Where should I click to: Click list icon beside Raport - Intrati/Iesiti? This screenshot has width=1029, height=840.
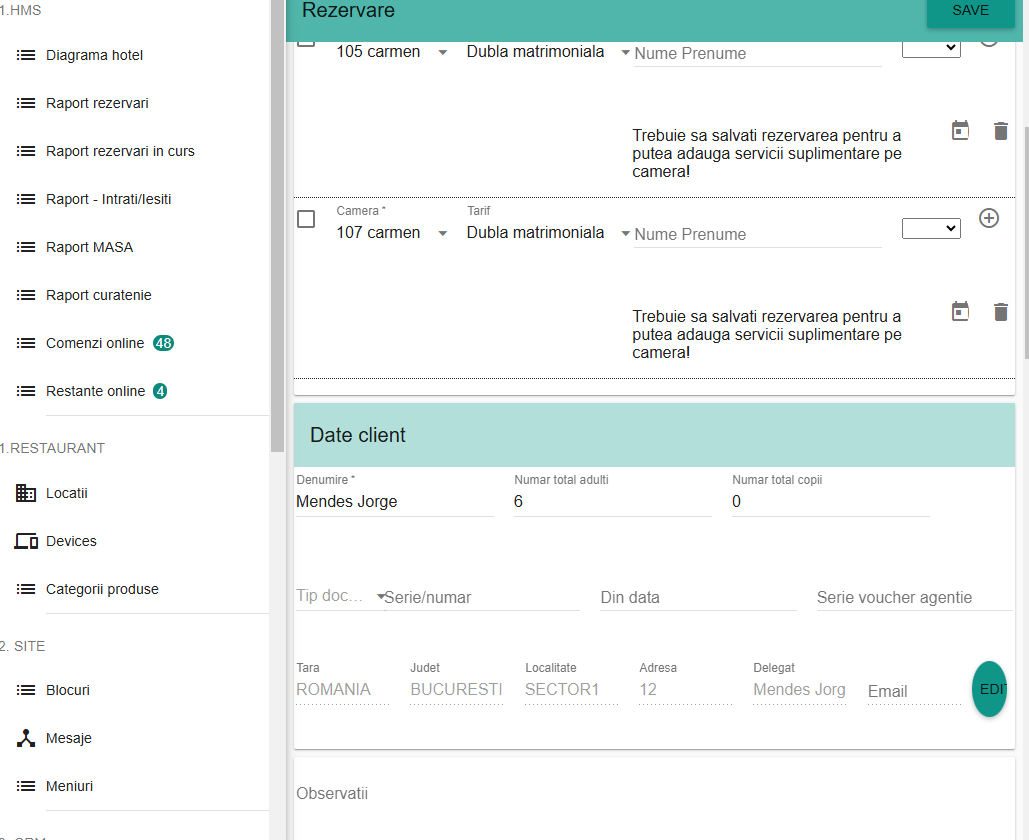26,199
